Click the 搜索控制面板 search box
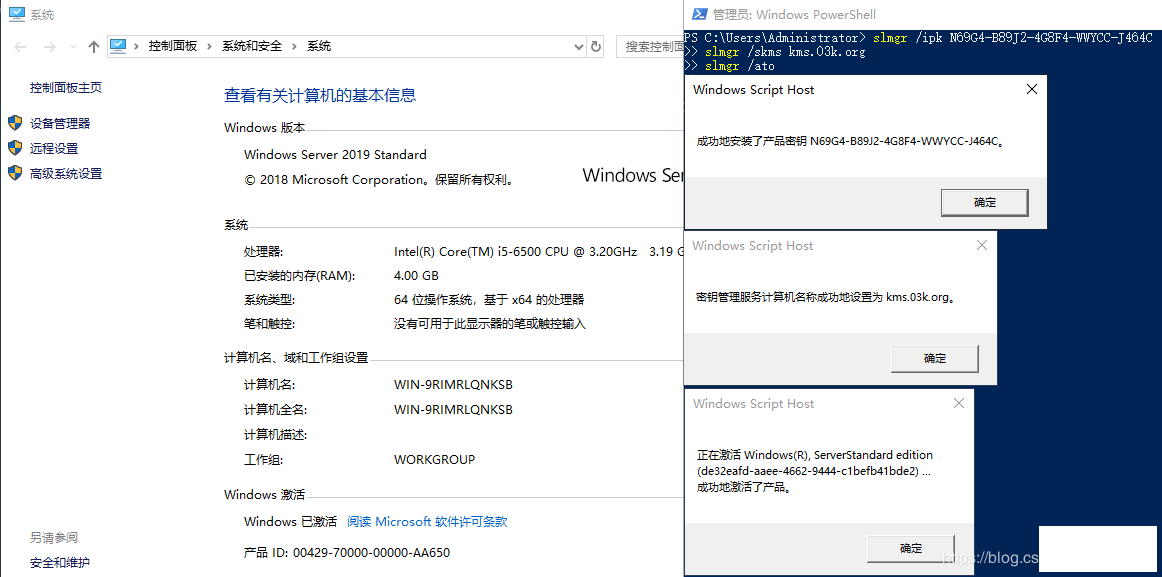The width and height of the screenshot is (1162, 577). tap(650, 47)
